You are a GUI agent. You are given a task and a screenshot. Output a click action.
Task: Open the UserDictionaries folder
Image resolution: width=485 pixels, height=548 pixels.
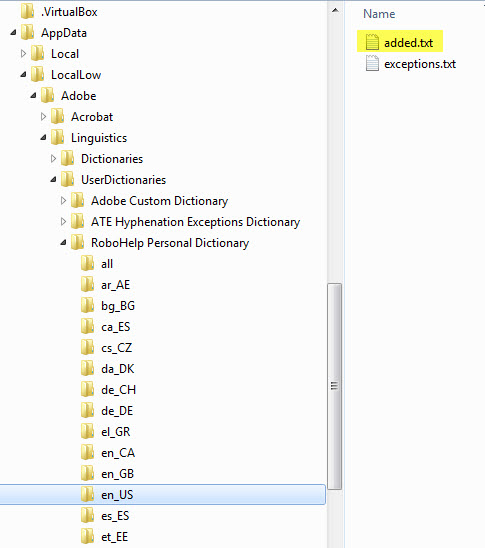[123, 180]
